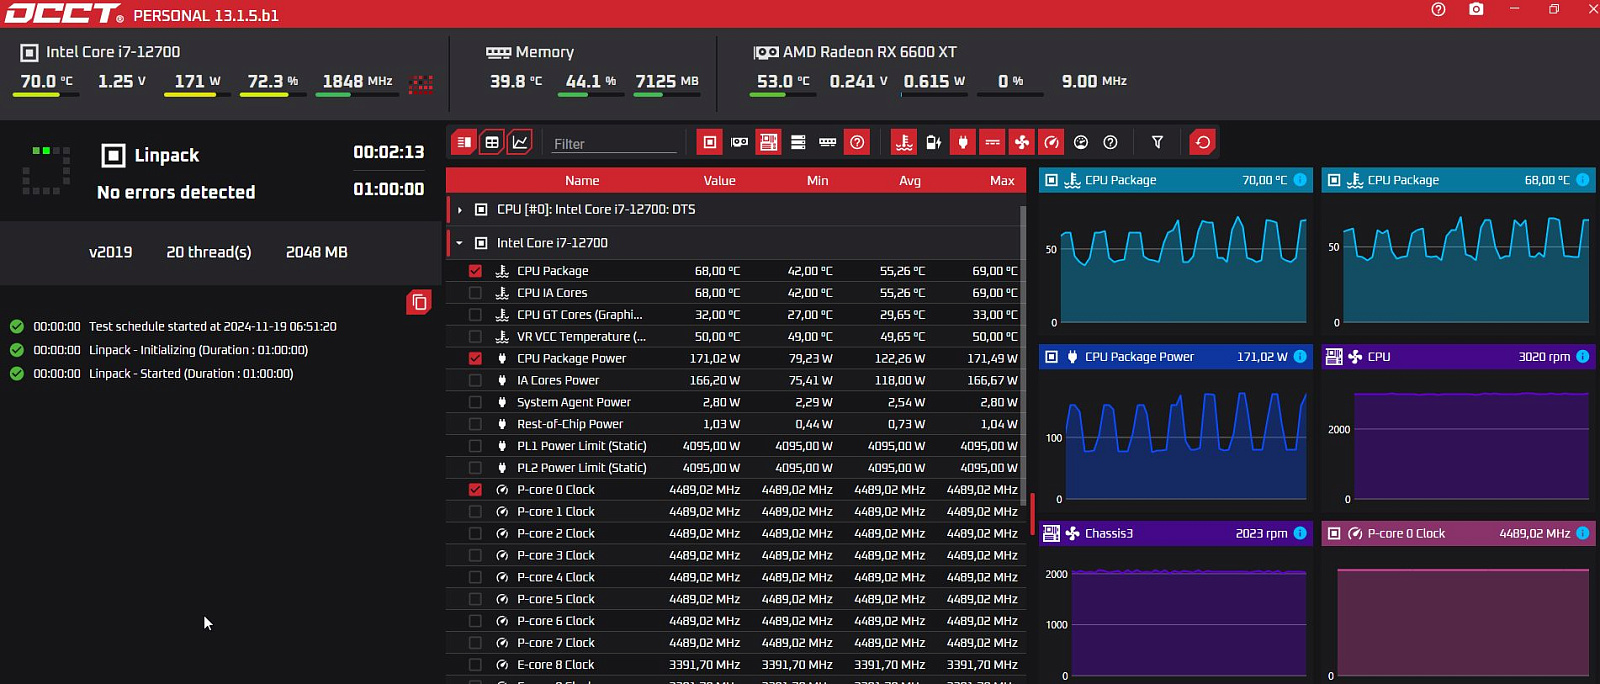The width and height of the screenshot is (1600, 684).
Task: Switch to graph-only monitoring view
Action: point(520,142)
